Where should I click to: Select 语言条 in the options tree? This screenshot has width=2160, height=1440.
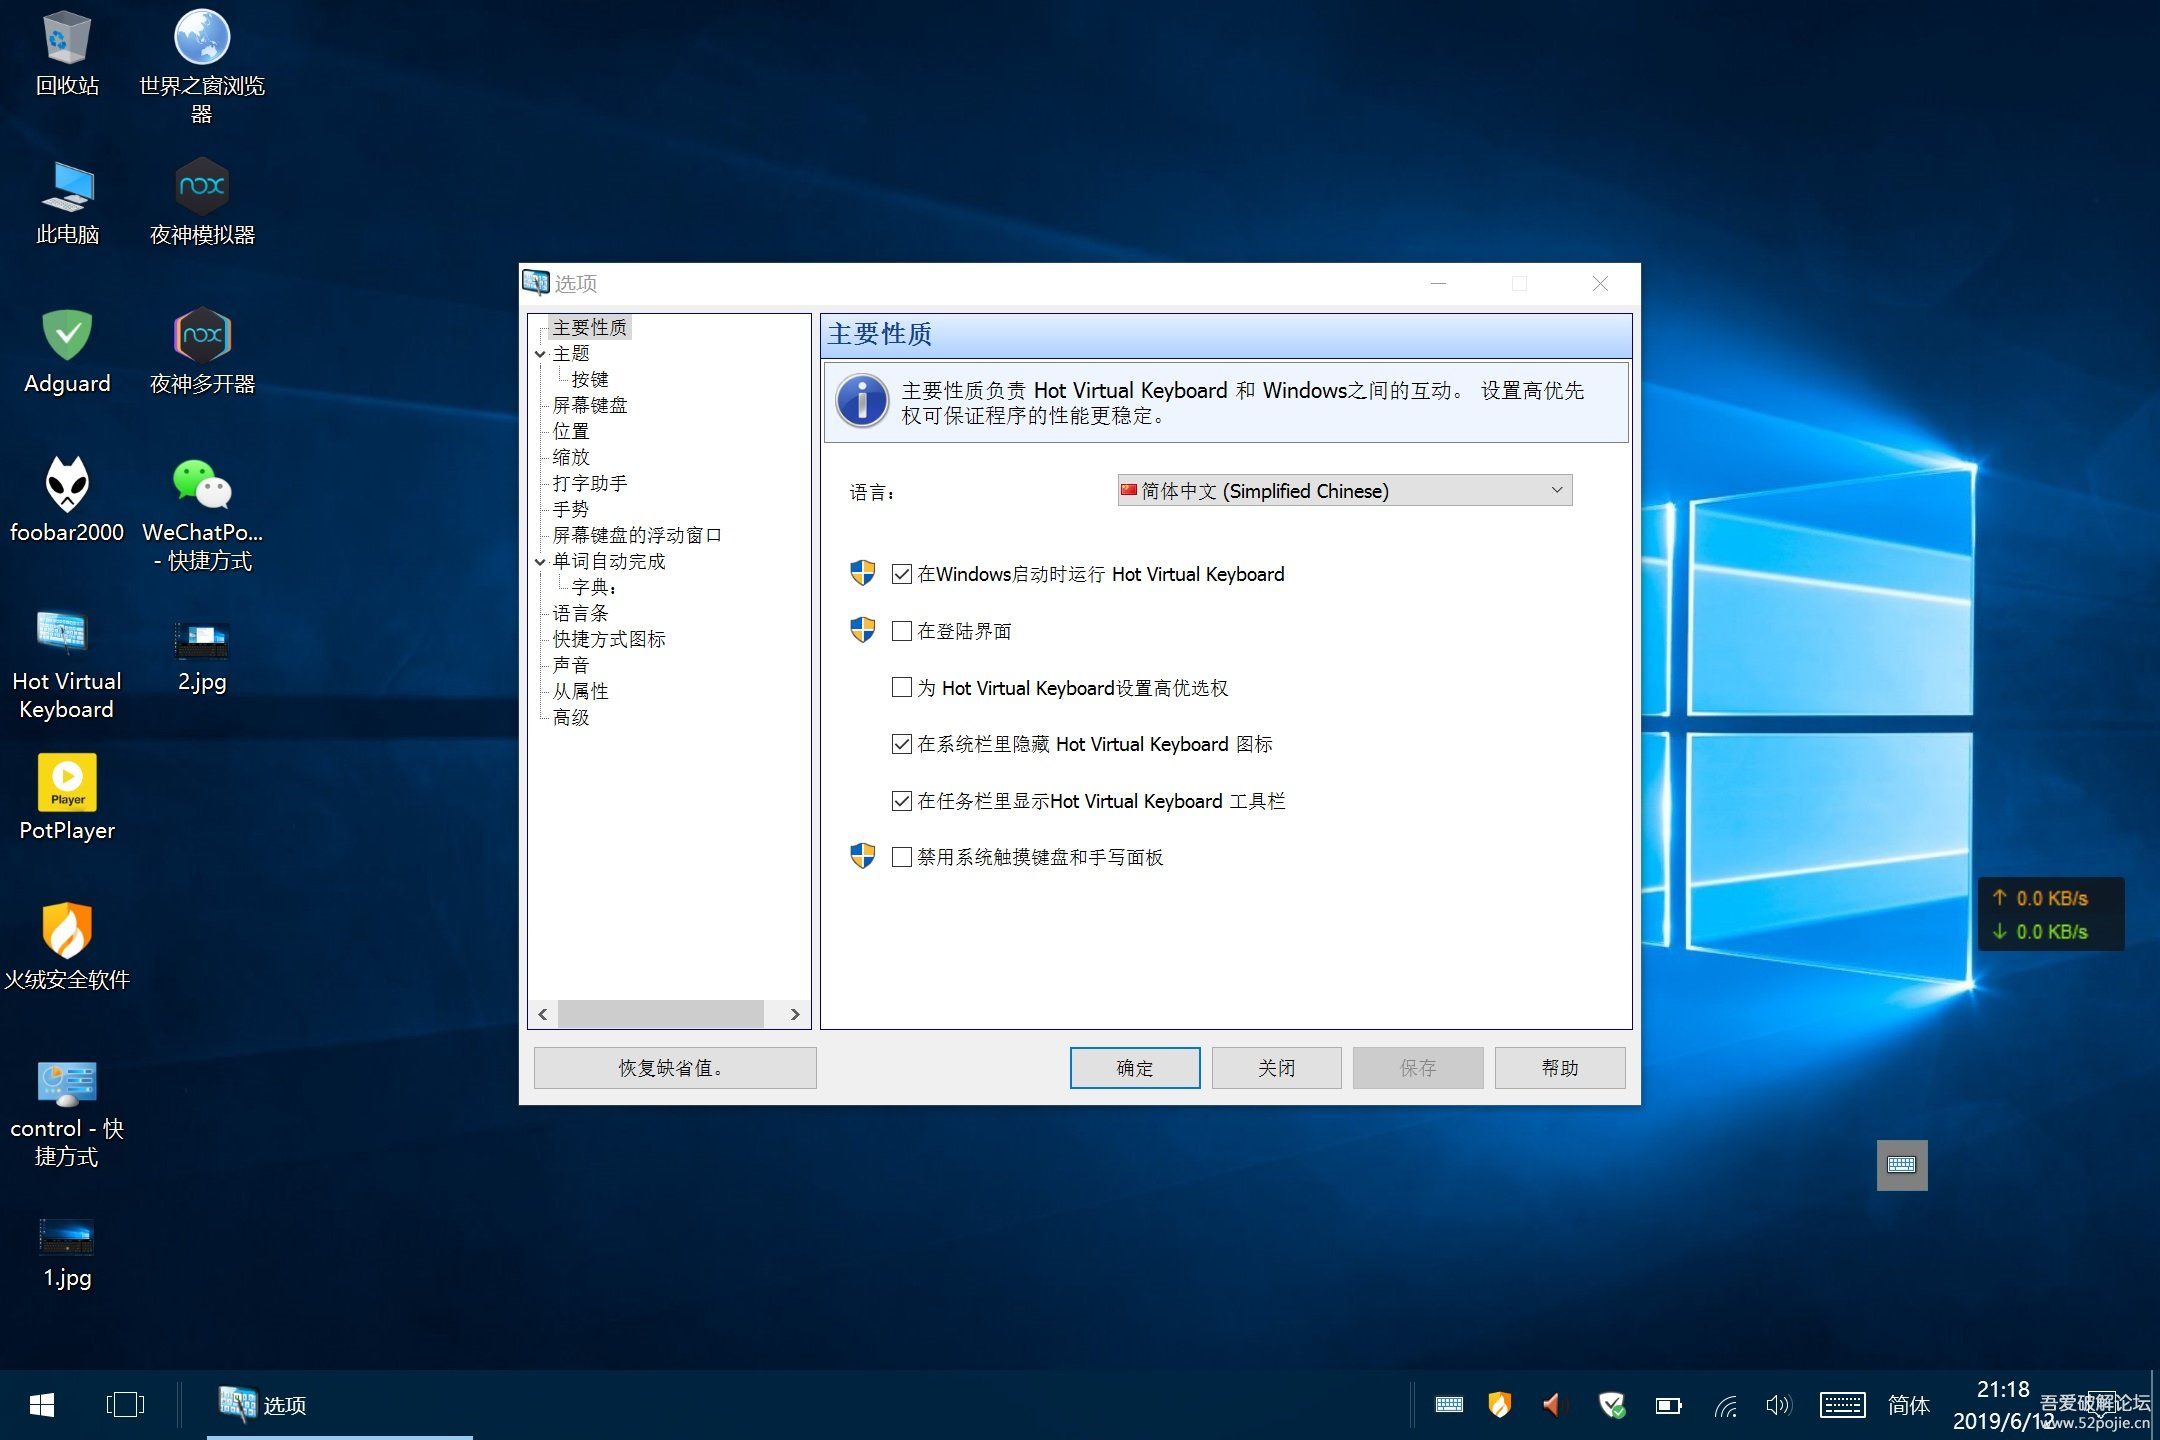point(580,614)
